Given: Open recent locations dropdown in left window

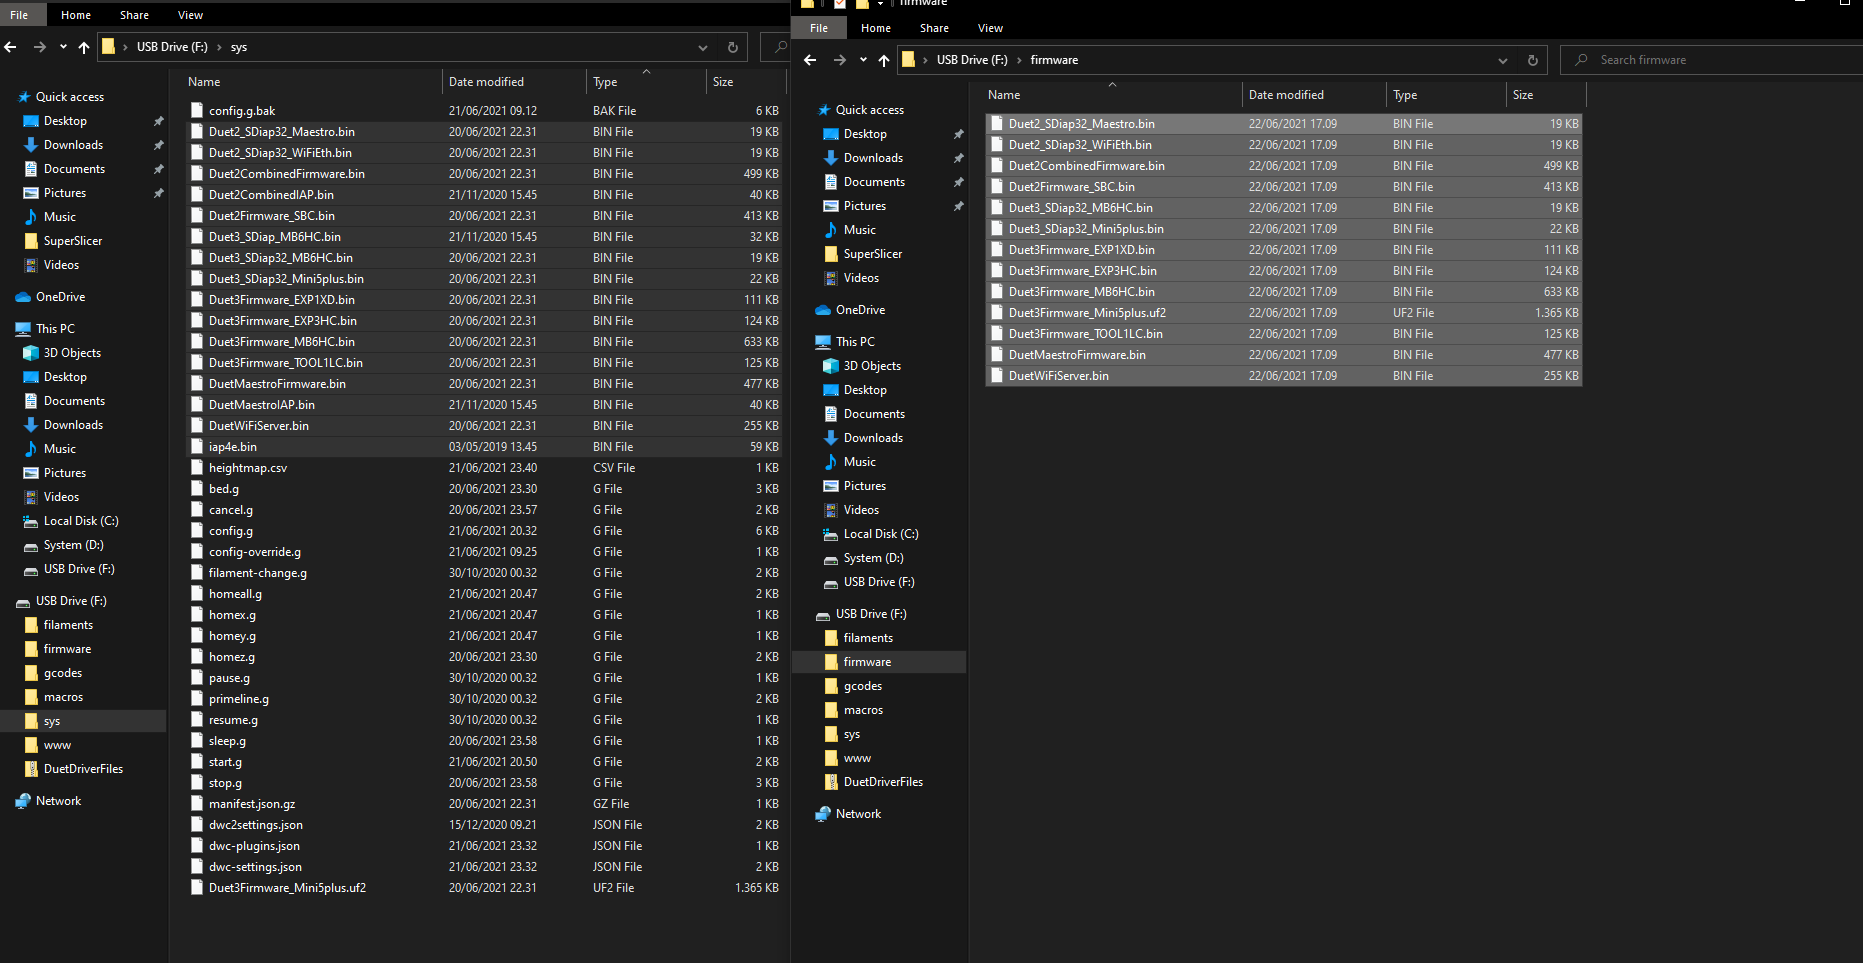Looking at the screenshot, I should click(63, 47).
